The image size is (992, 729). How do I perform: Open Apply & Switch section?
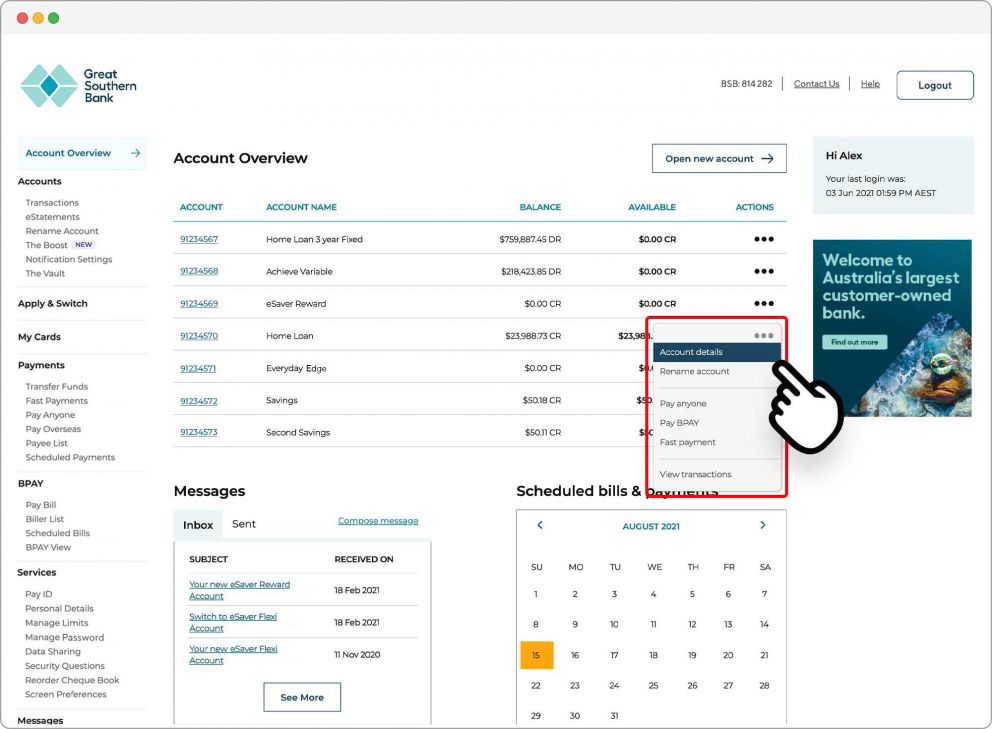point(53,304)
